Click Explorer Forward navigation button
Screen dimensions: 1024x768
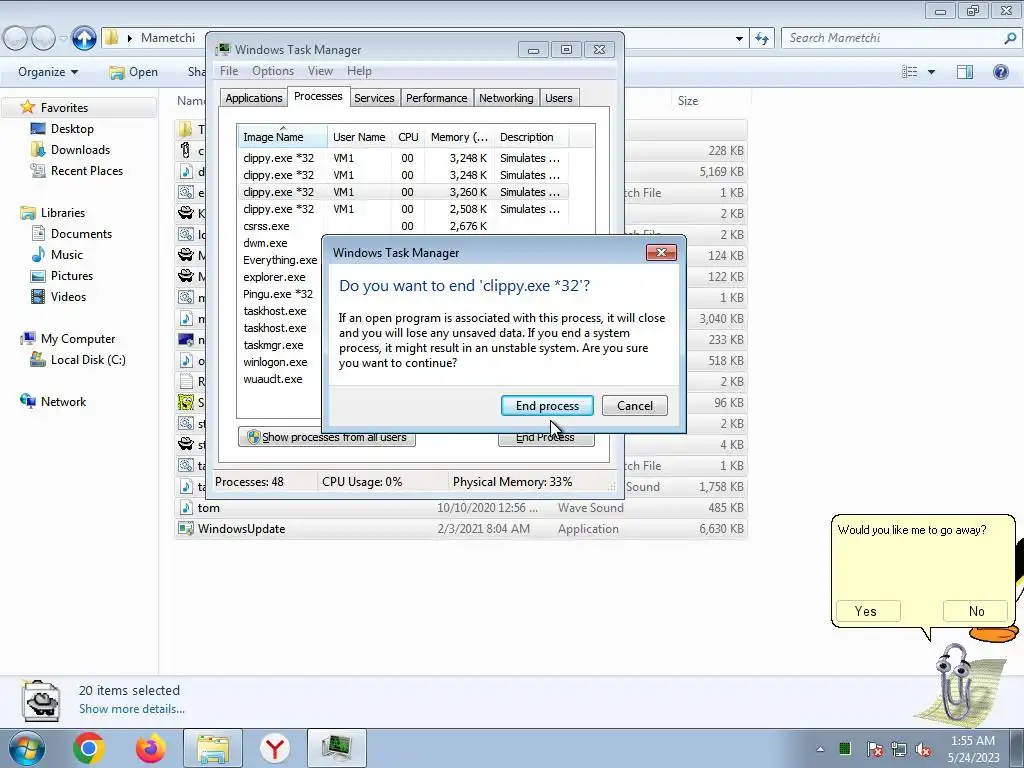click(x=43, y=39)
